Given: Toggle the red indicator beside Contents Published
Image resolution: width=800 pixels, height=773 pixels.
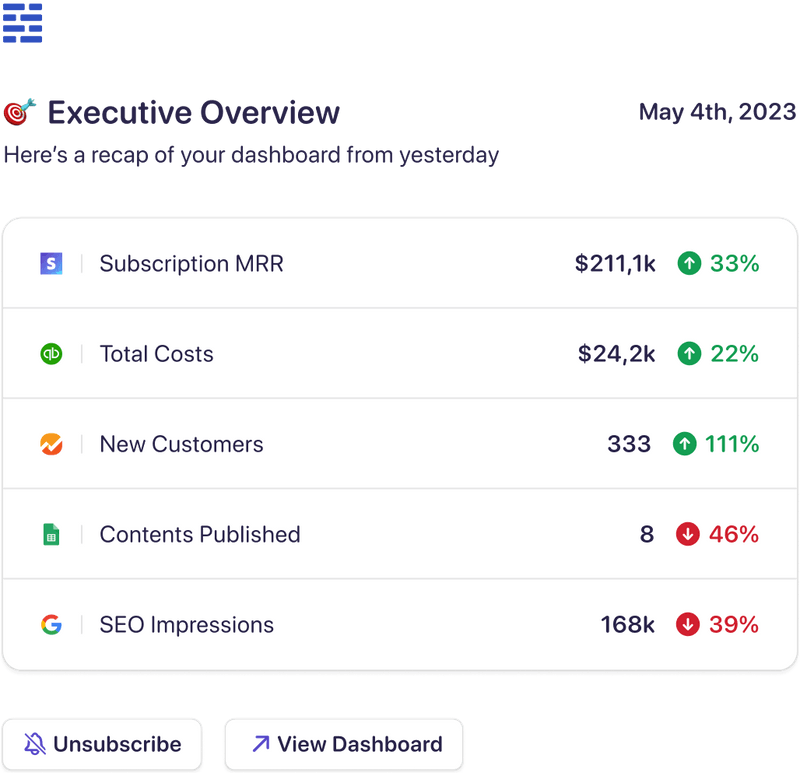Looking at the screenshot, I should tap(690, 534).
